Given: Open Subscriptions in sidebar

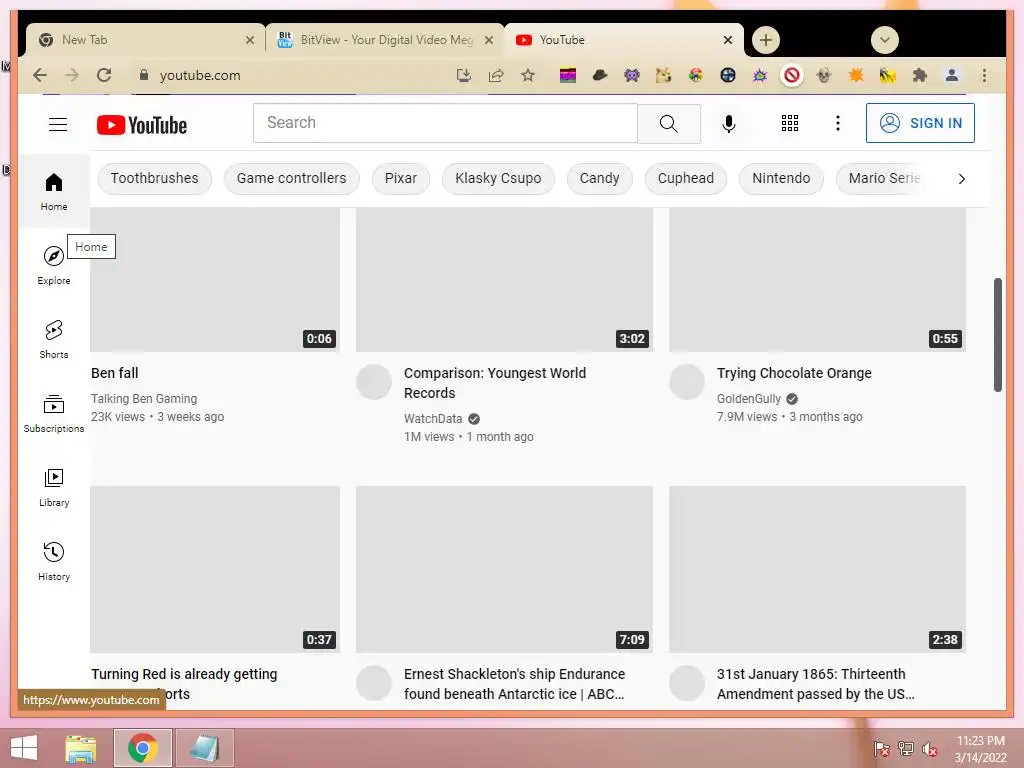Looking at the screenshot, I should click(54, 413).
